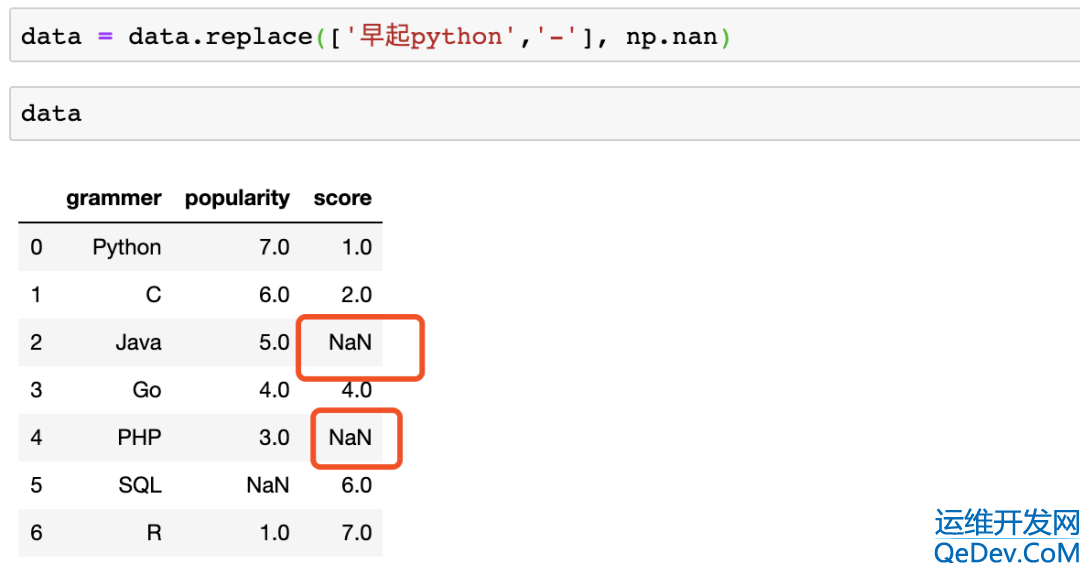Viewport: 1080px width, 564px height.
Task: Place cursor on 'np.nan' in the code
Action: pyautogui.click(x=672, y=36)
